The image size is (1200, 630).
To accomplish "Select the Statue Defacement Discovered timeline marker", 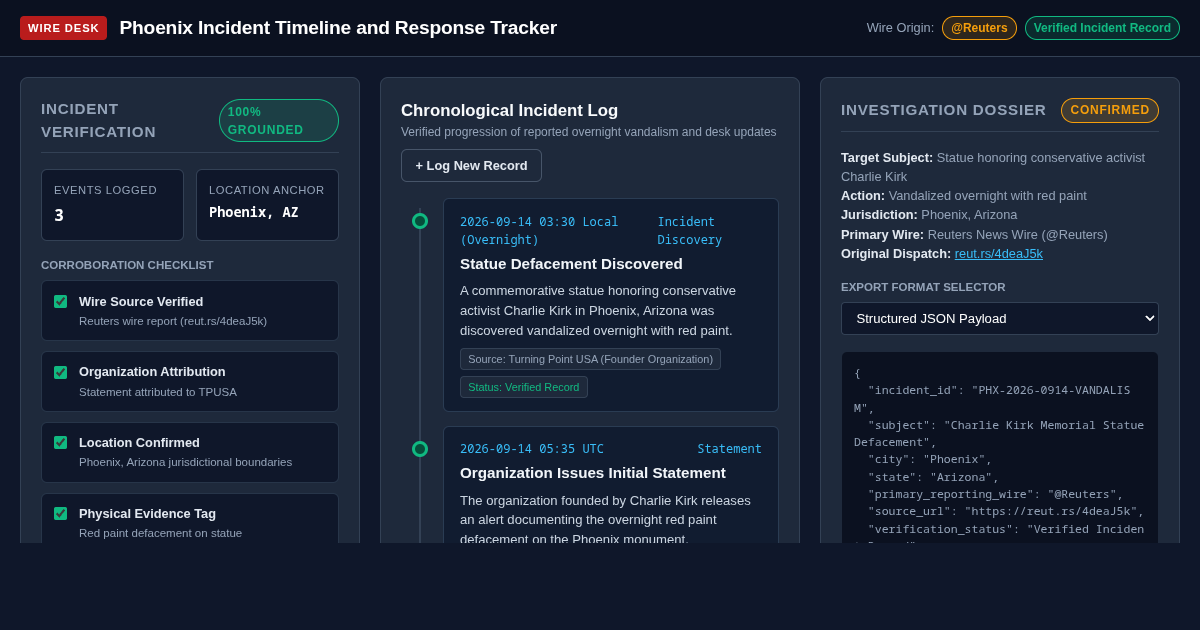I will [420, 221].
